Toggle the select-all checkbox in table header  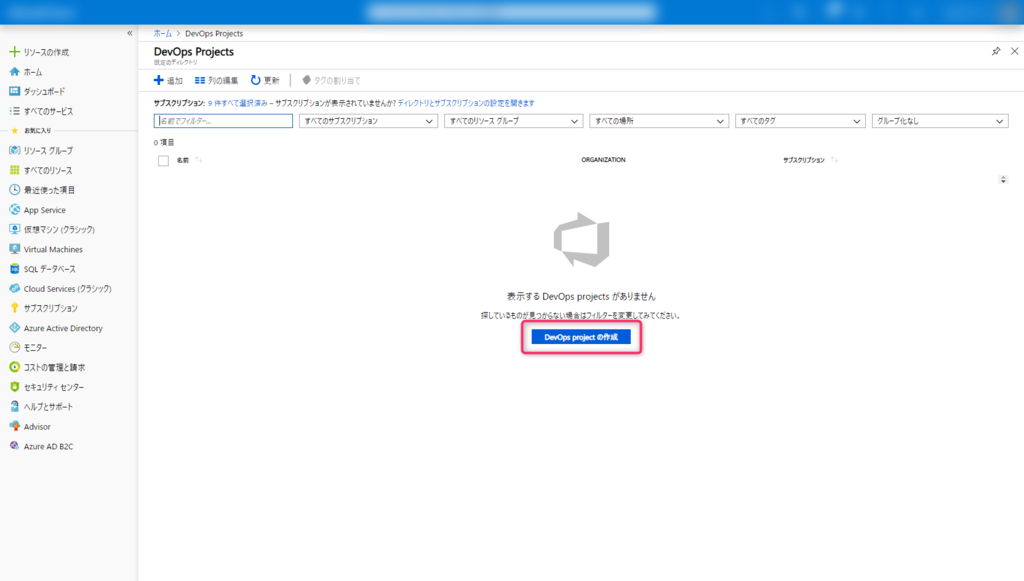click(x=163, y=161)
